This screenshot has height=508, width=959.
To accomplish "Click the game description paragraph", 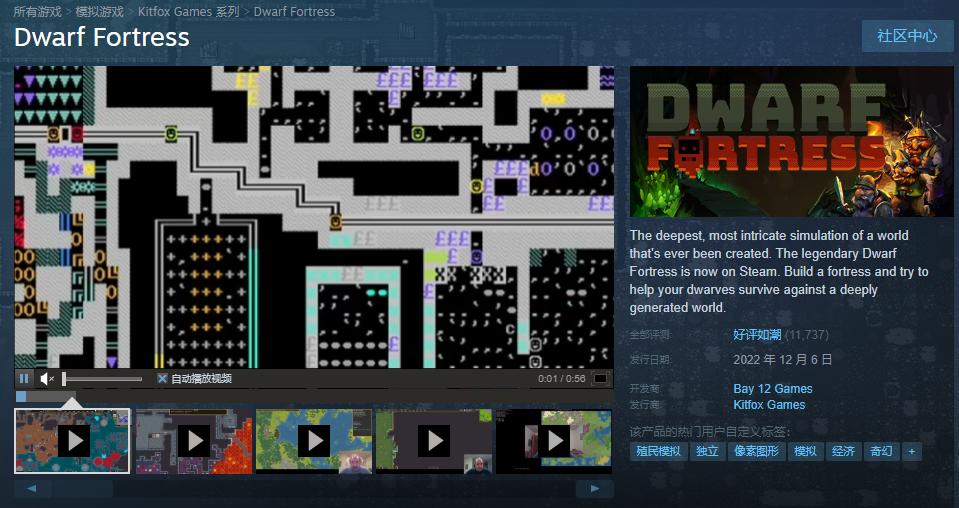I will 779,271.
